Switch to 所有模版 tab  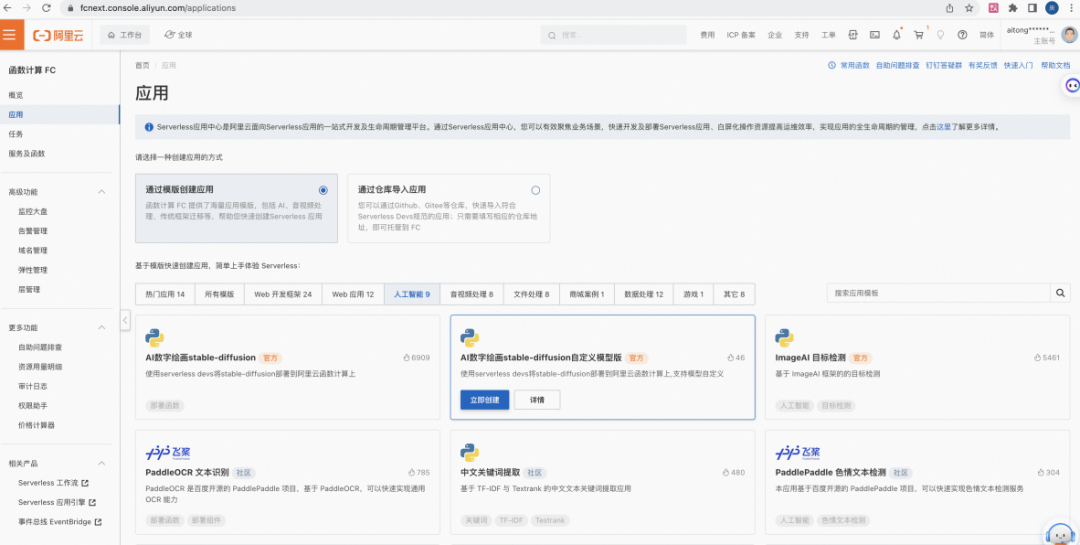click(220, 294)
